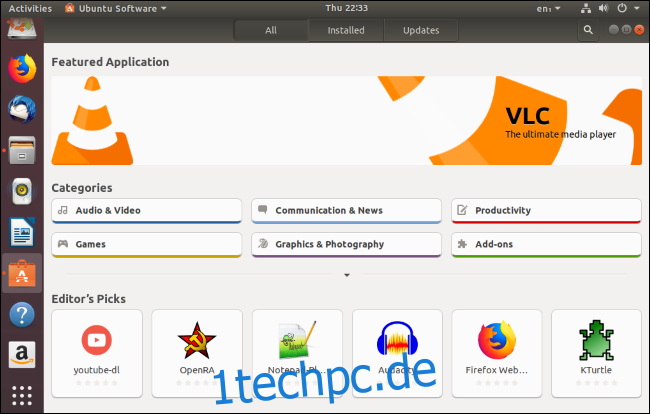Launch Rhythmbox speaker icon in dock
Viewport: 650px width, 414px height.
(22, 191)
